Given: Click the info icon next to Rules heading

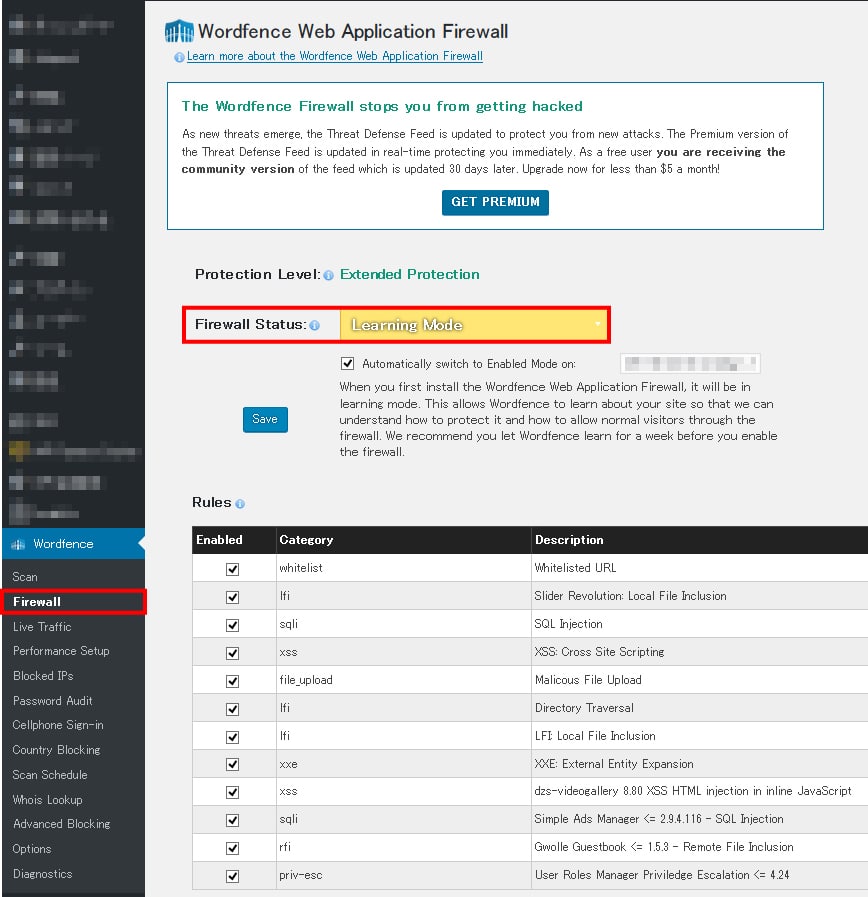Looking at the screenshot, I should [240, 503].
